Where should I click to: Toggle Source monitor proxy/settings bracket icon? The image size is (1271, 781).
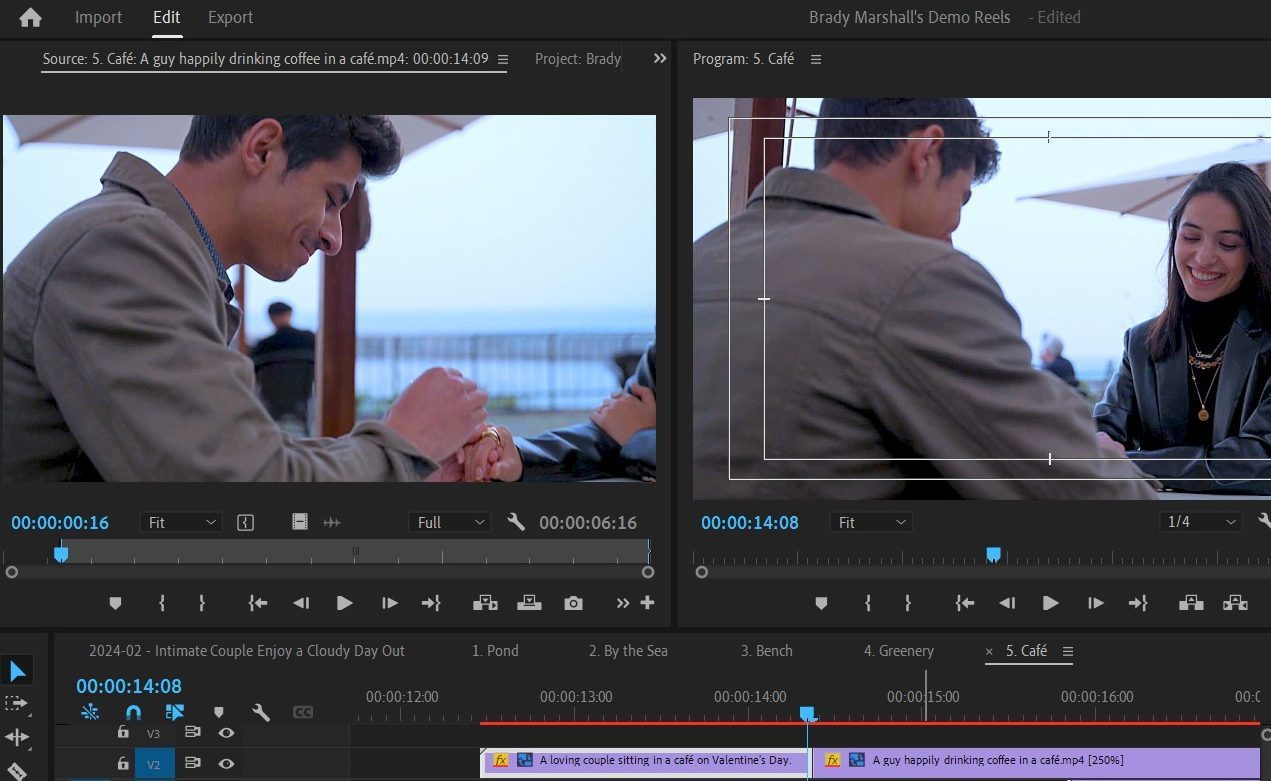246,522
